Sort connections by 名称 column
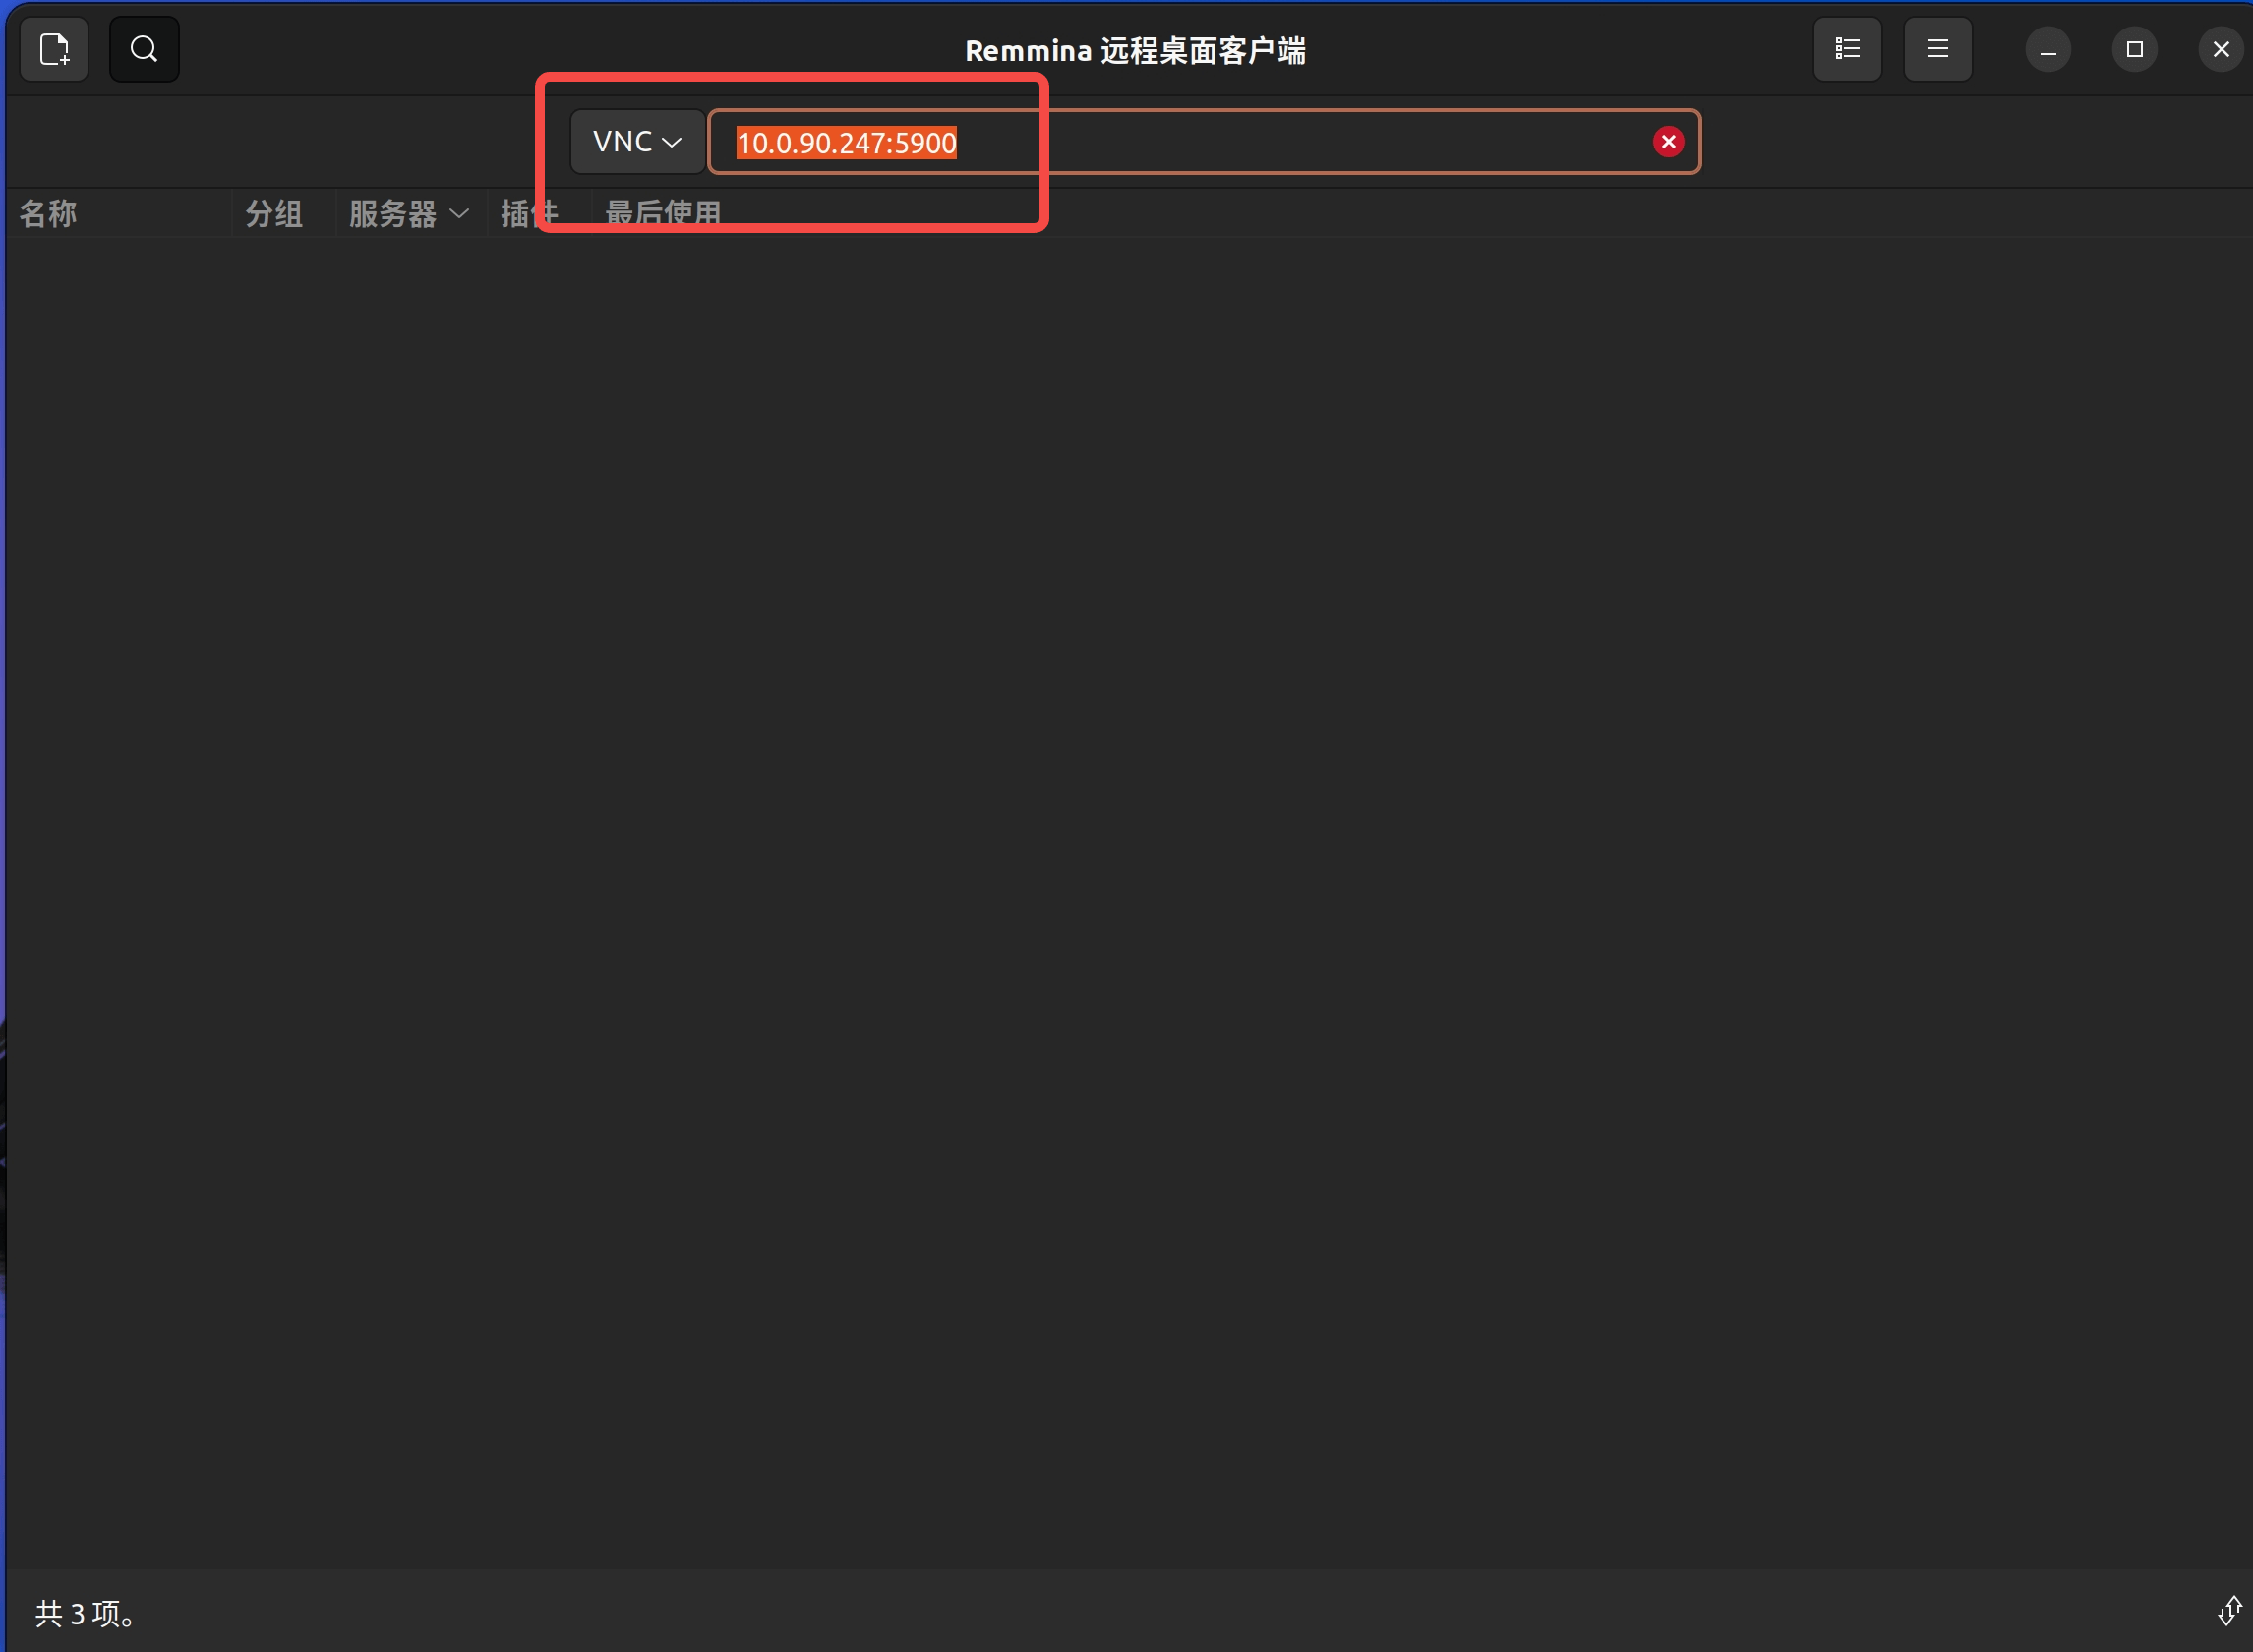This screenshot has width=2253, height=1652. point(47,213)
